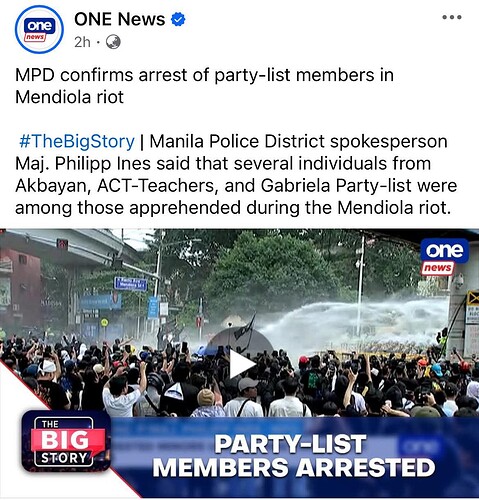
Task: Open the three-dot post options menu
Action: click(x=452, y=17)
